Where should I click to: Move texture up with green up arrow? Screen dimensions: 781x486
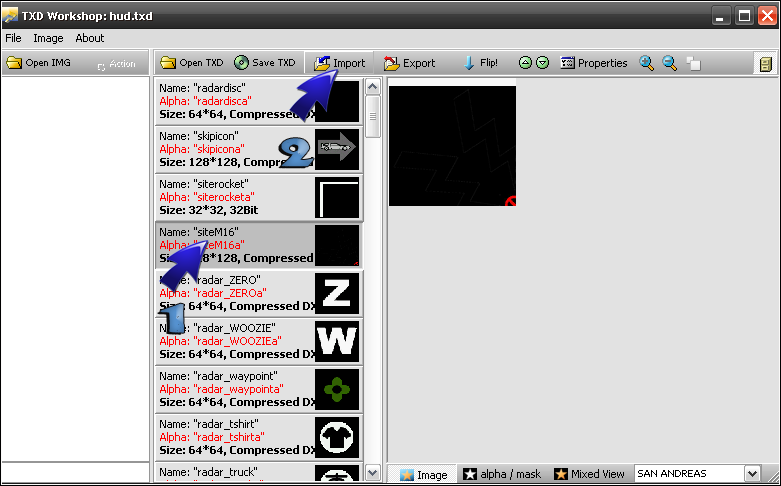point(525,63)
